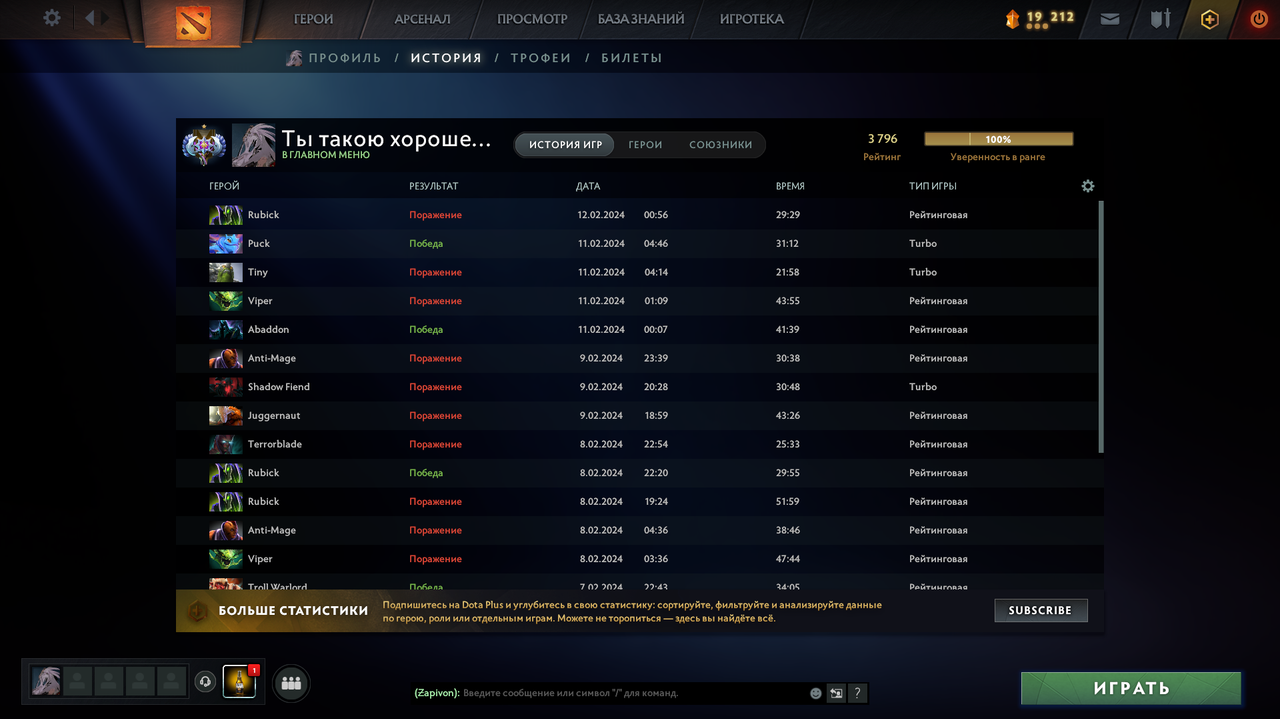Open the ГЕРОИ top menu

point(313,19)
